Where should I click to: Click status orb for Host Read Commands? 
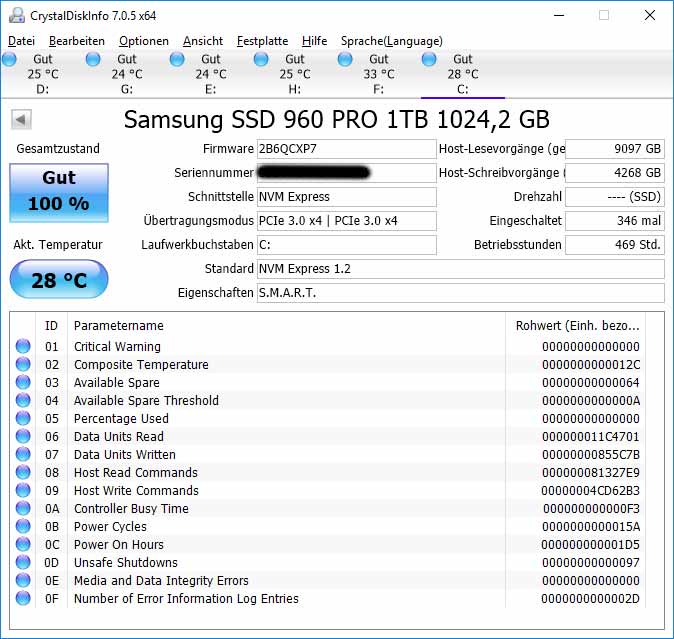click(23, 473)
